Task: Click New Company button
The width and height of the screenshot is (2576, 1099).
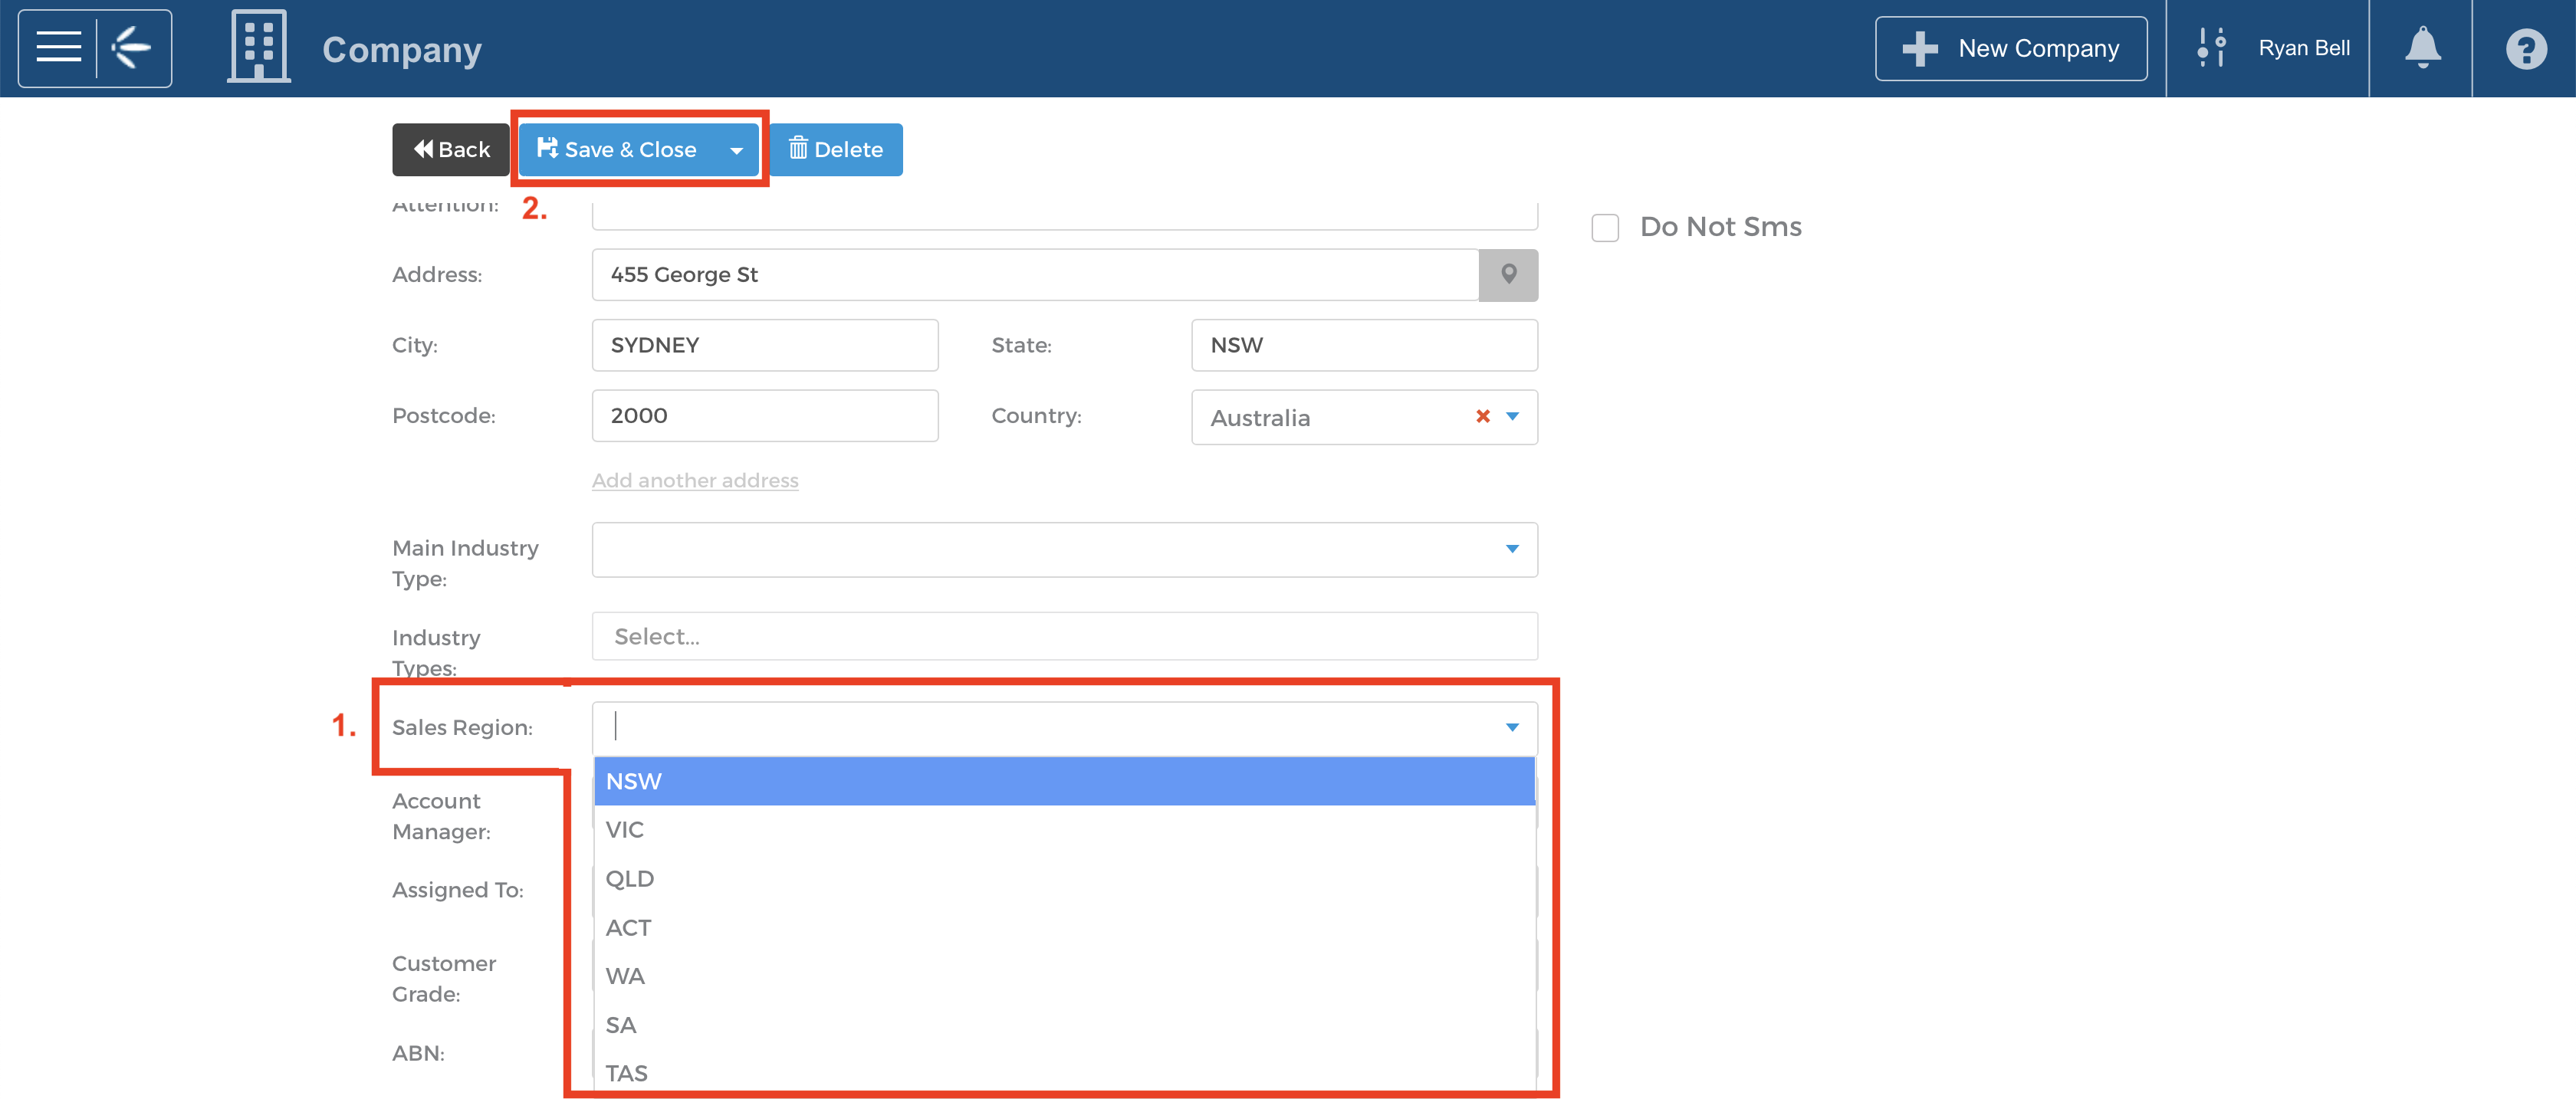Action: coord(2010,48)
